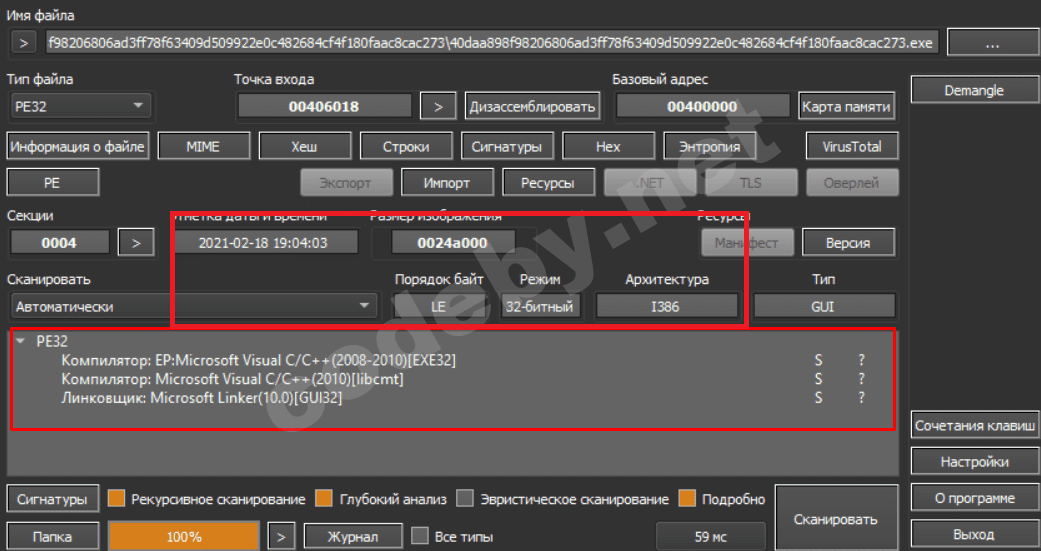The image size is (1041, 551).
Task: Select the EP:Microsoft Visual C/C++(2008-2010) row
Action: click(258, 360)
